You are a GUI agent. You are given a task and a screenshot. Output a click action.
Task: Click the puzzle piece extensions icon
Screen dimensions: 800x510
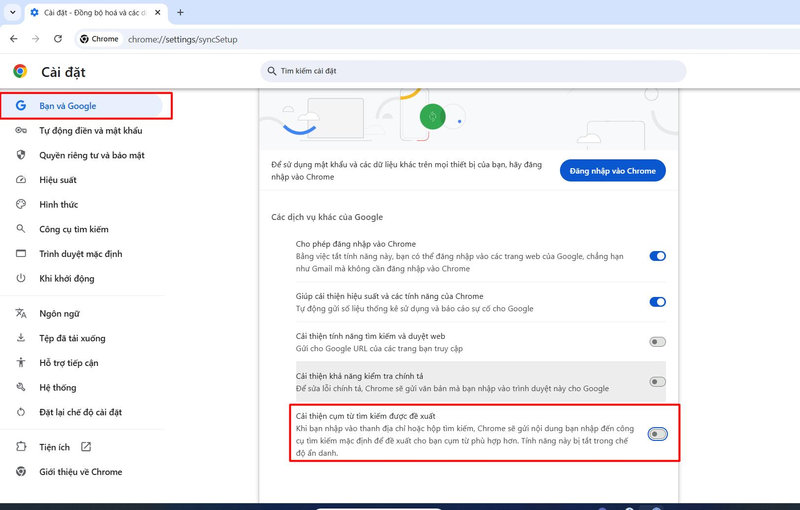click(21, 446)
